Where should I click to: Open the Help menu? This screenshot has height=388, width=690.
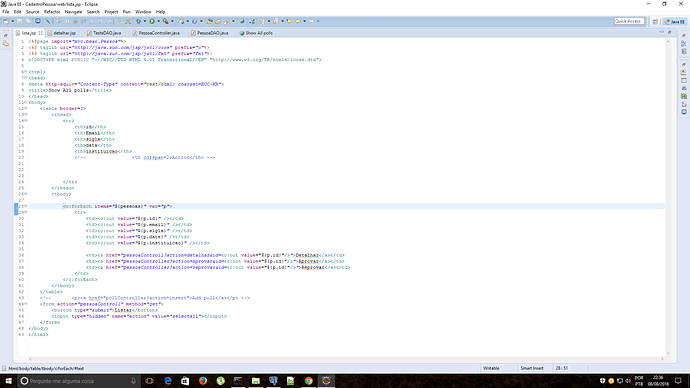(x=161, y=12)
